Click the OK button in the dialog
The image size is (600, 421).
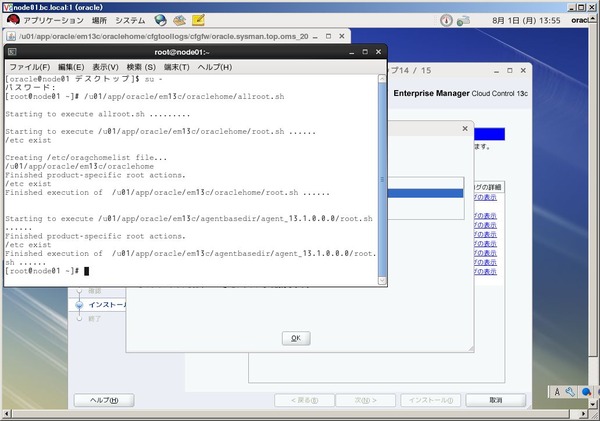296,338
